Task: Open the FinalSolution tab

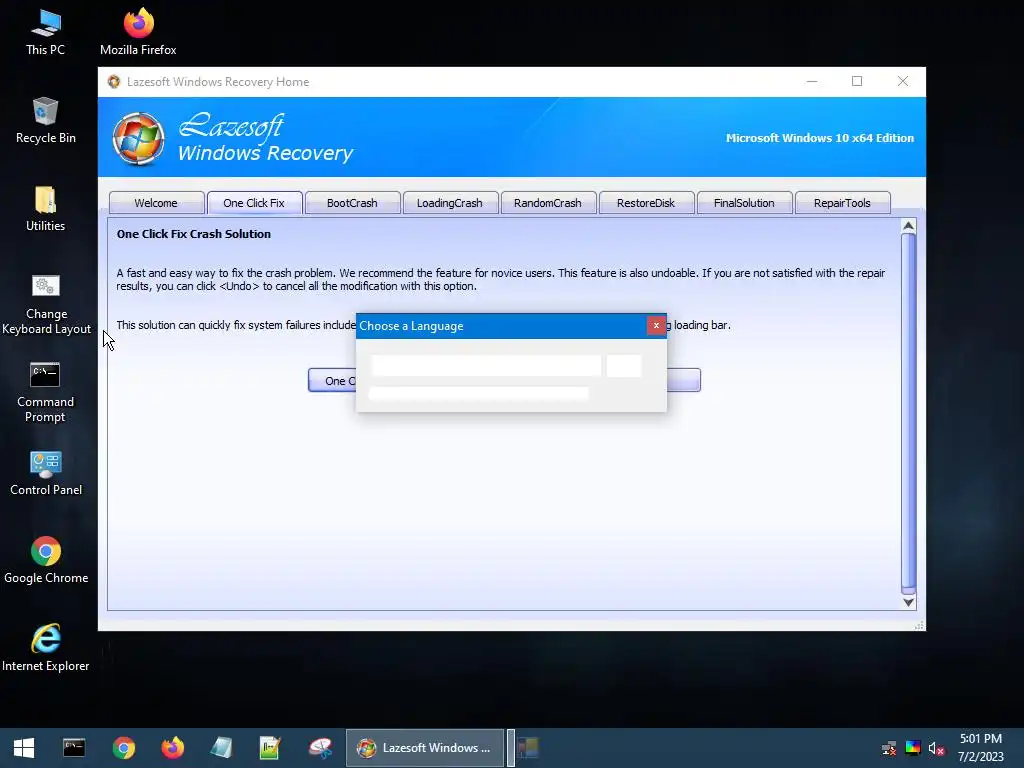Action: tap(744, 203)
